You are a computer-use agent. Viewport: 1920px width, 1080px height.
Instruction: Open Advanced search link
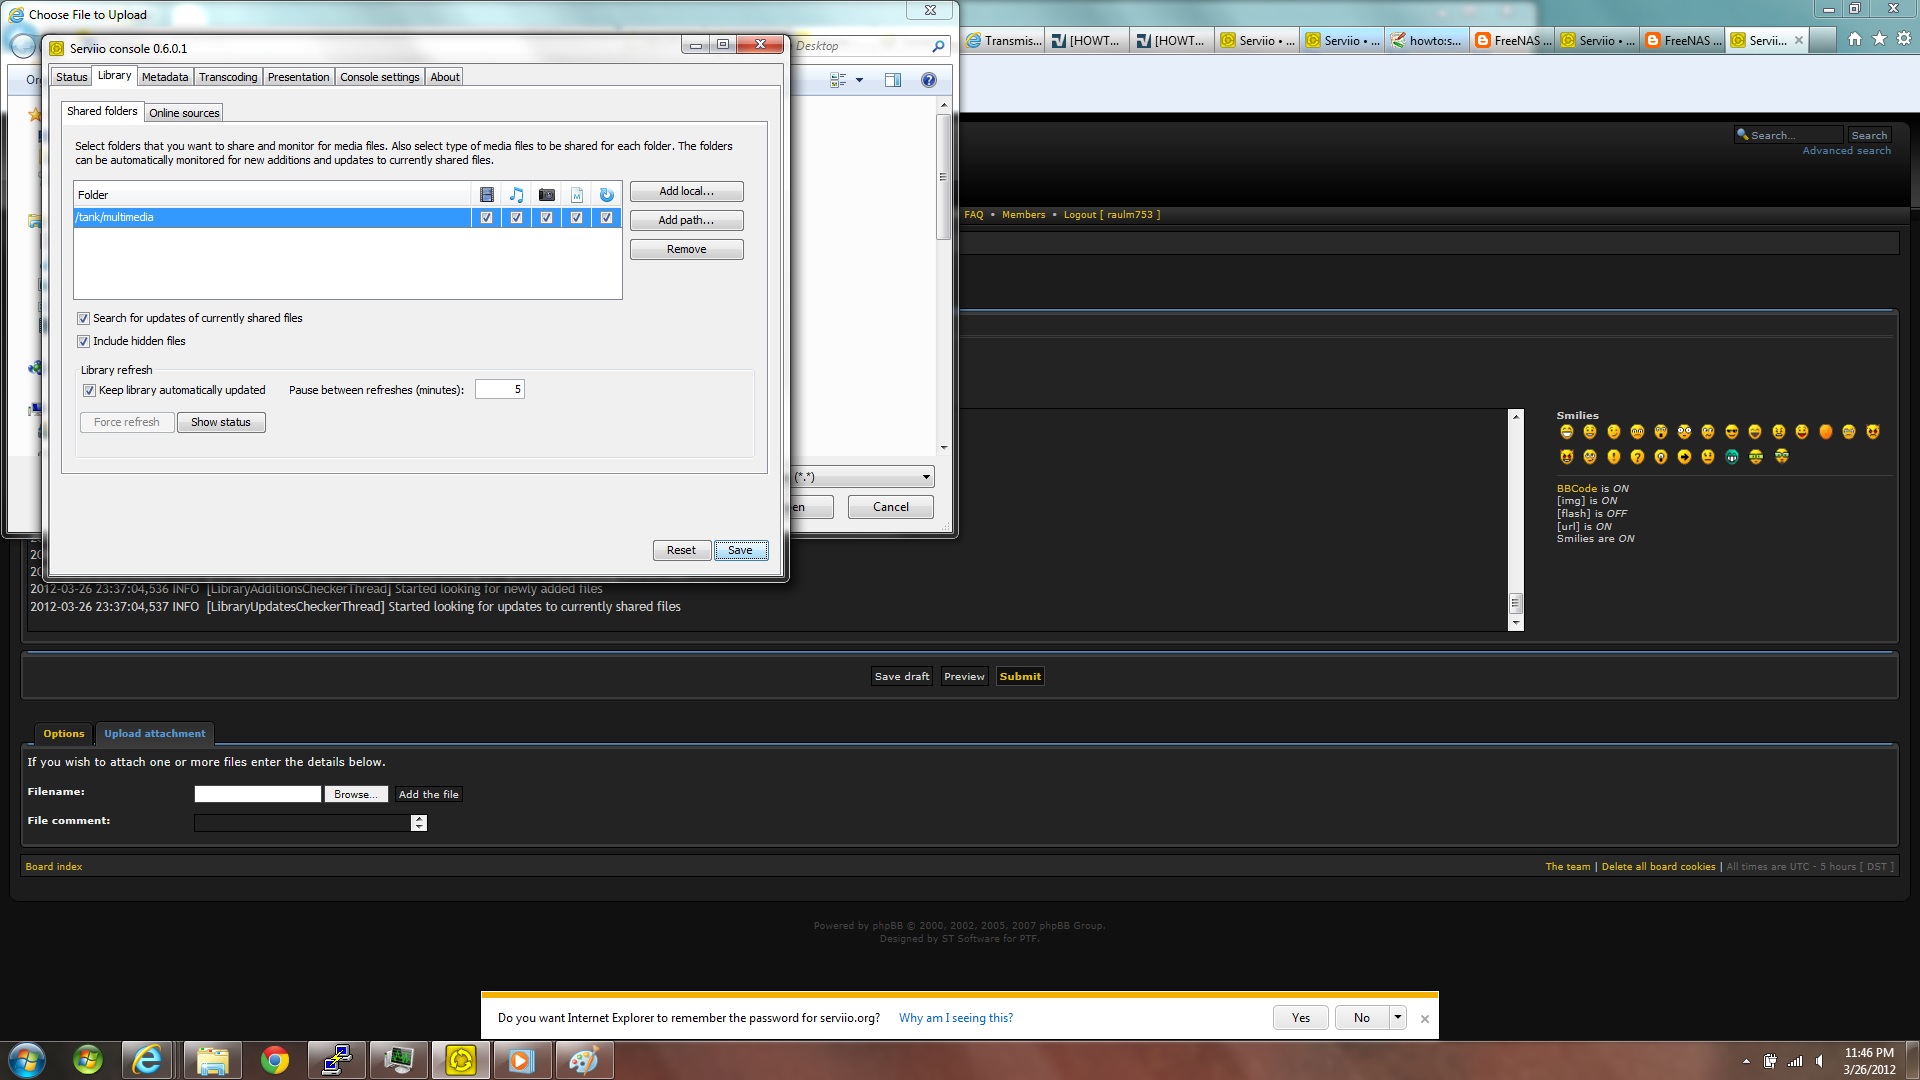pos(1846,151)
